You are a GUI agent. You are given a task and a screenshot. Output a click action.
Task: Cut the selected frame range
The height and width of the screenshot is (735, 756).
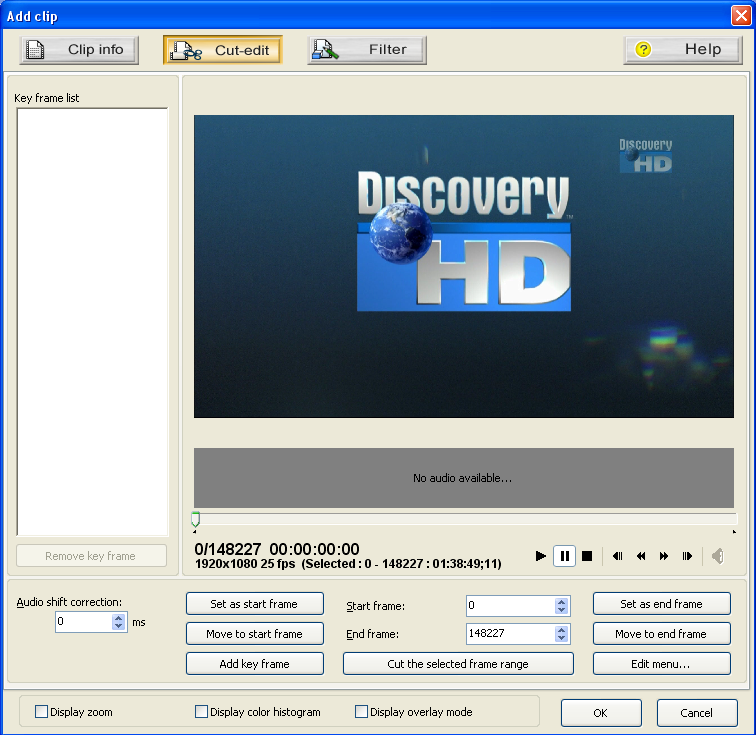458,664
